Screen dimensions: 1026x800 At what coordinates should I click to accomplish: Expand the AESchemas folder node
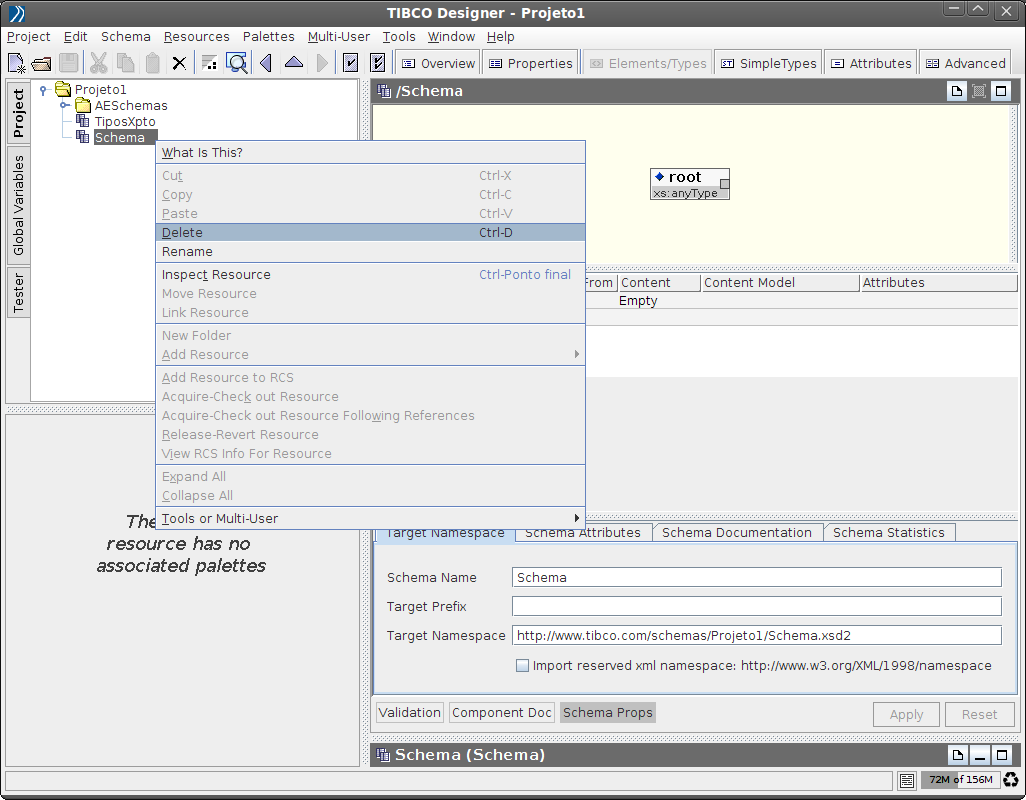[64, 105]
